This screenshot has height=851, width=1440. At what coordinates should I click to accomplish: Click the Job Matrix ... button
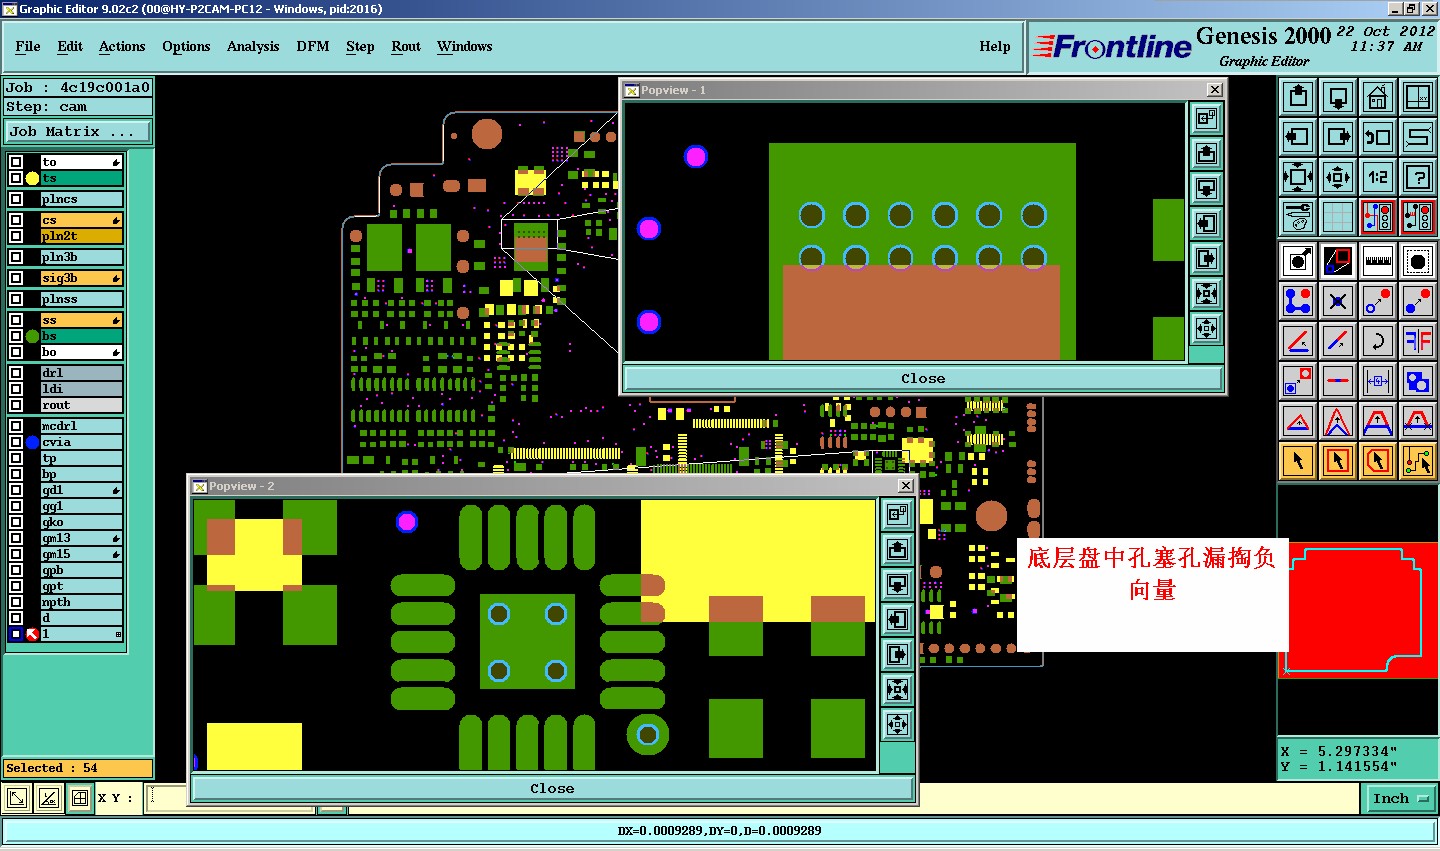[78, 132]
